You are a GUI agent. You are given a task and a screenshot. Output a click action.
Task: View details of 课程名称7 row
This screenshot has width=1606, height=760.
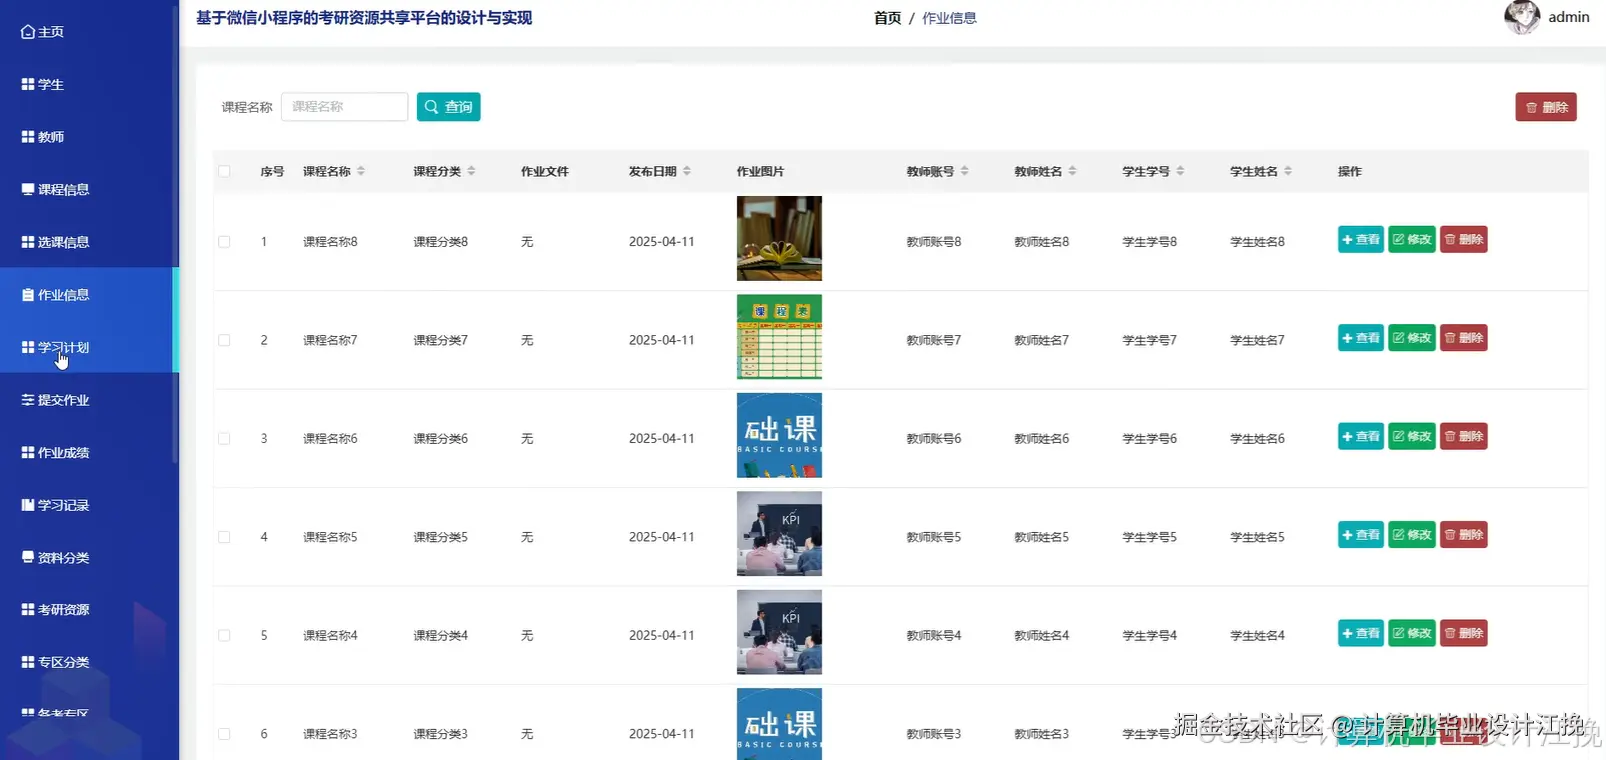click(x=1360, y=338)
